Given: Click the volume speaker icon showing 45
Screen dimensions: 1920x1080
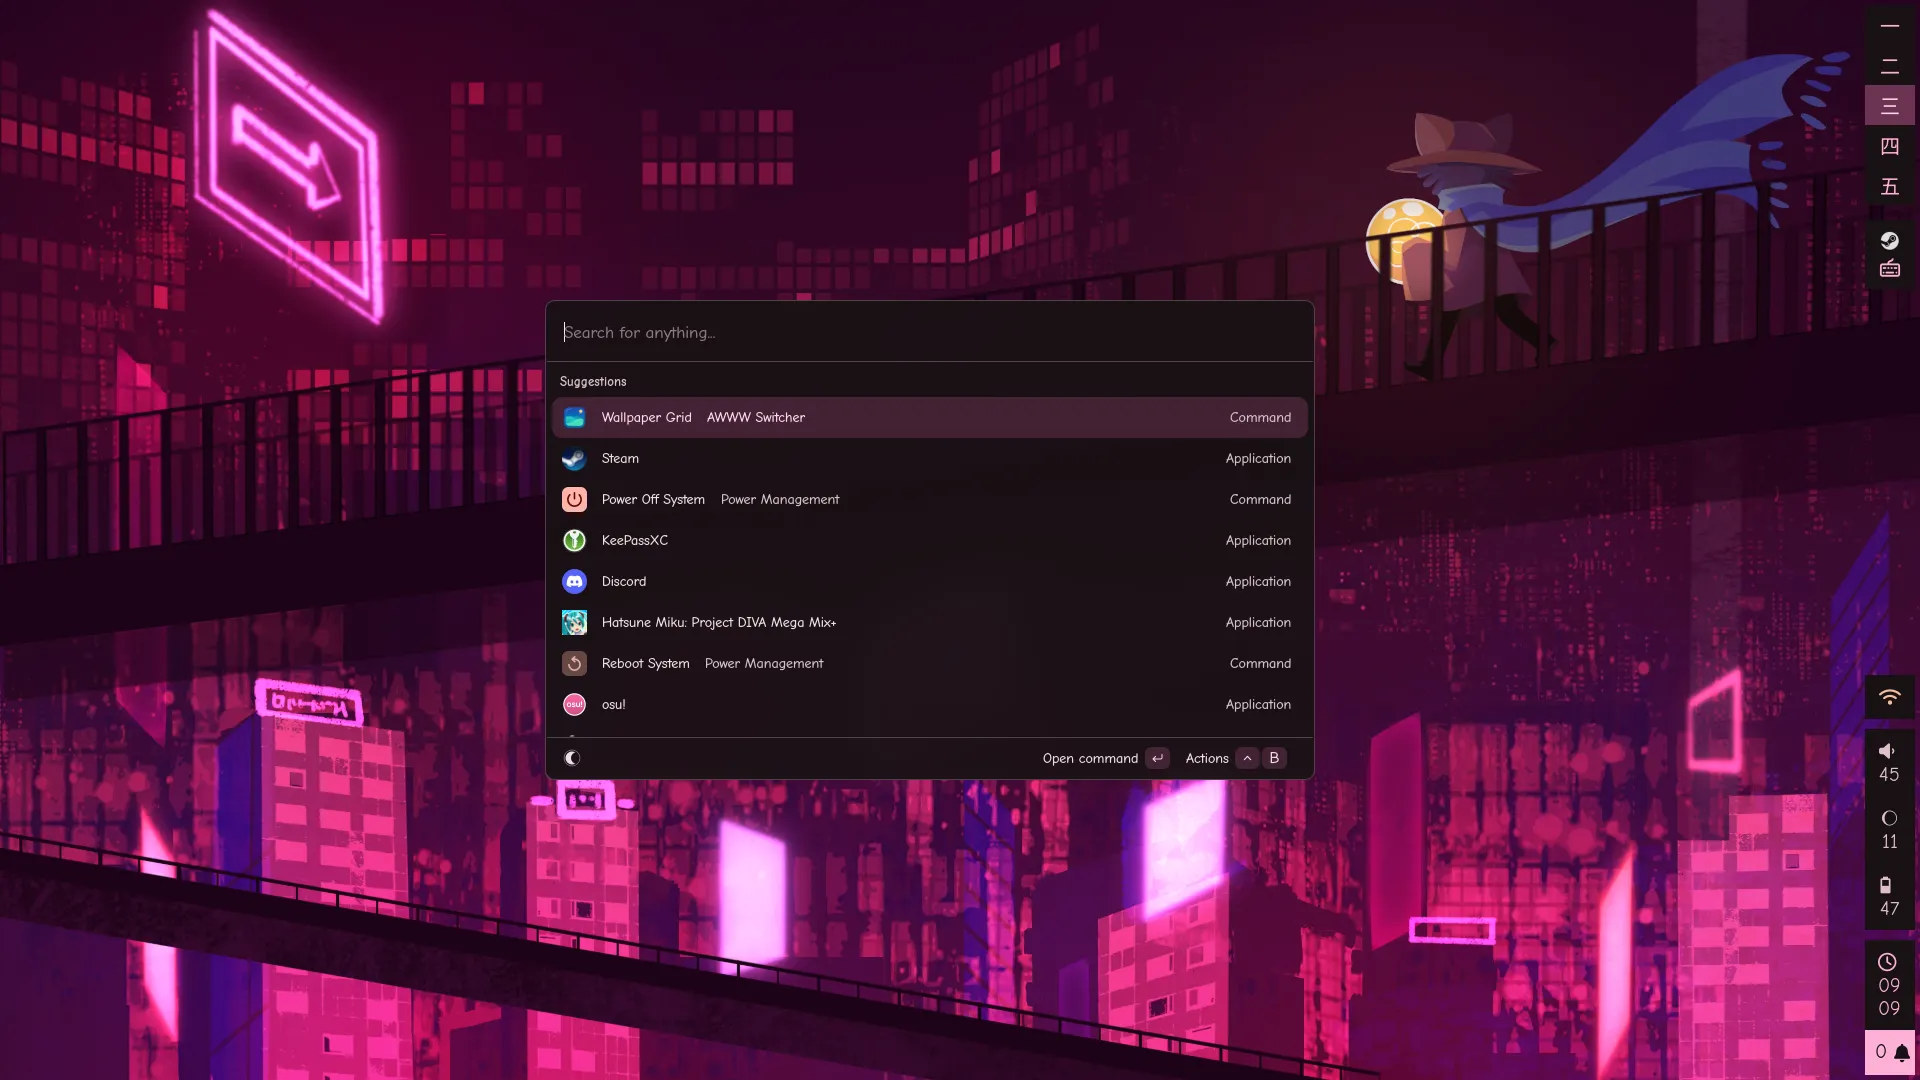Looking at the screenshot, I should click(x=1887, y=751).
